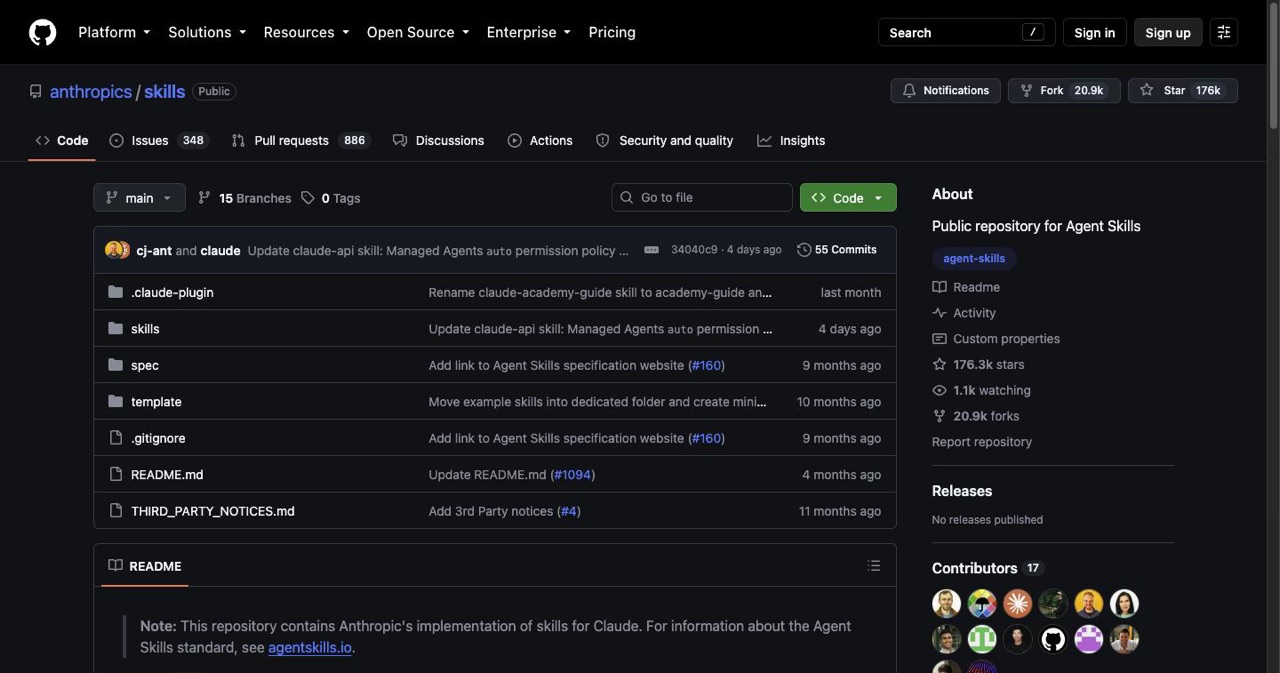The height and width of the screenshot is (673, 1280).
Task: Open the agentskills.io link
Action: pos(310,647)
